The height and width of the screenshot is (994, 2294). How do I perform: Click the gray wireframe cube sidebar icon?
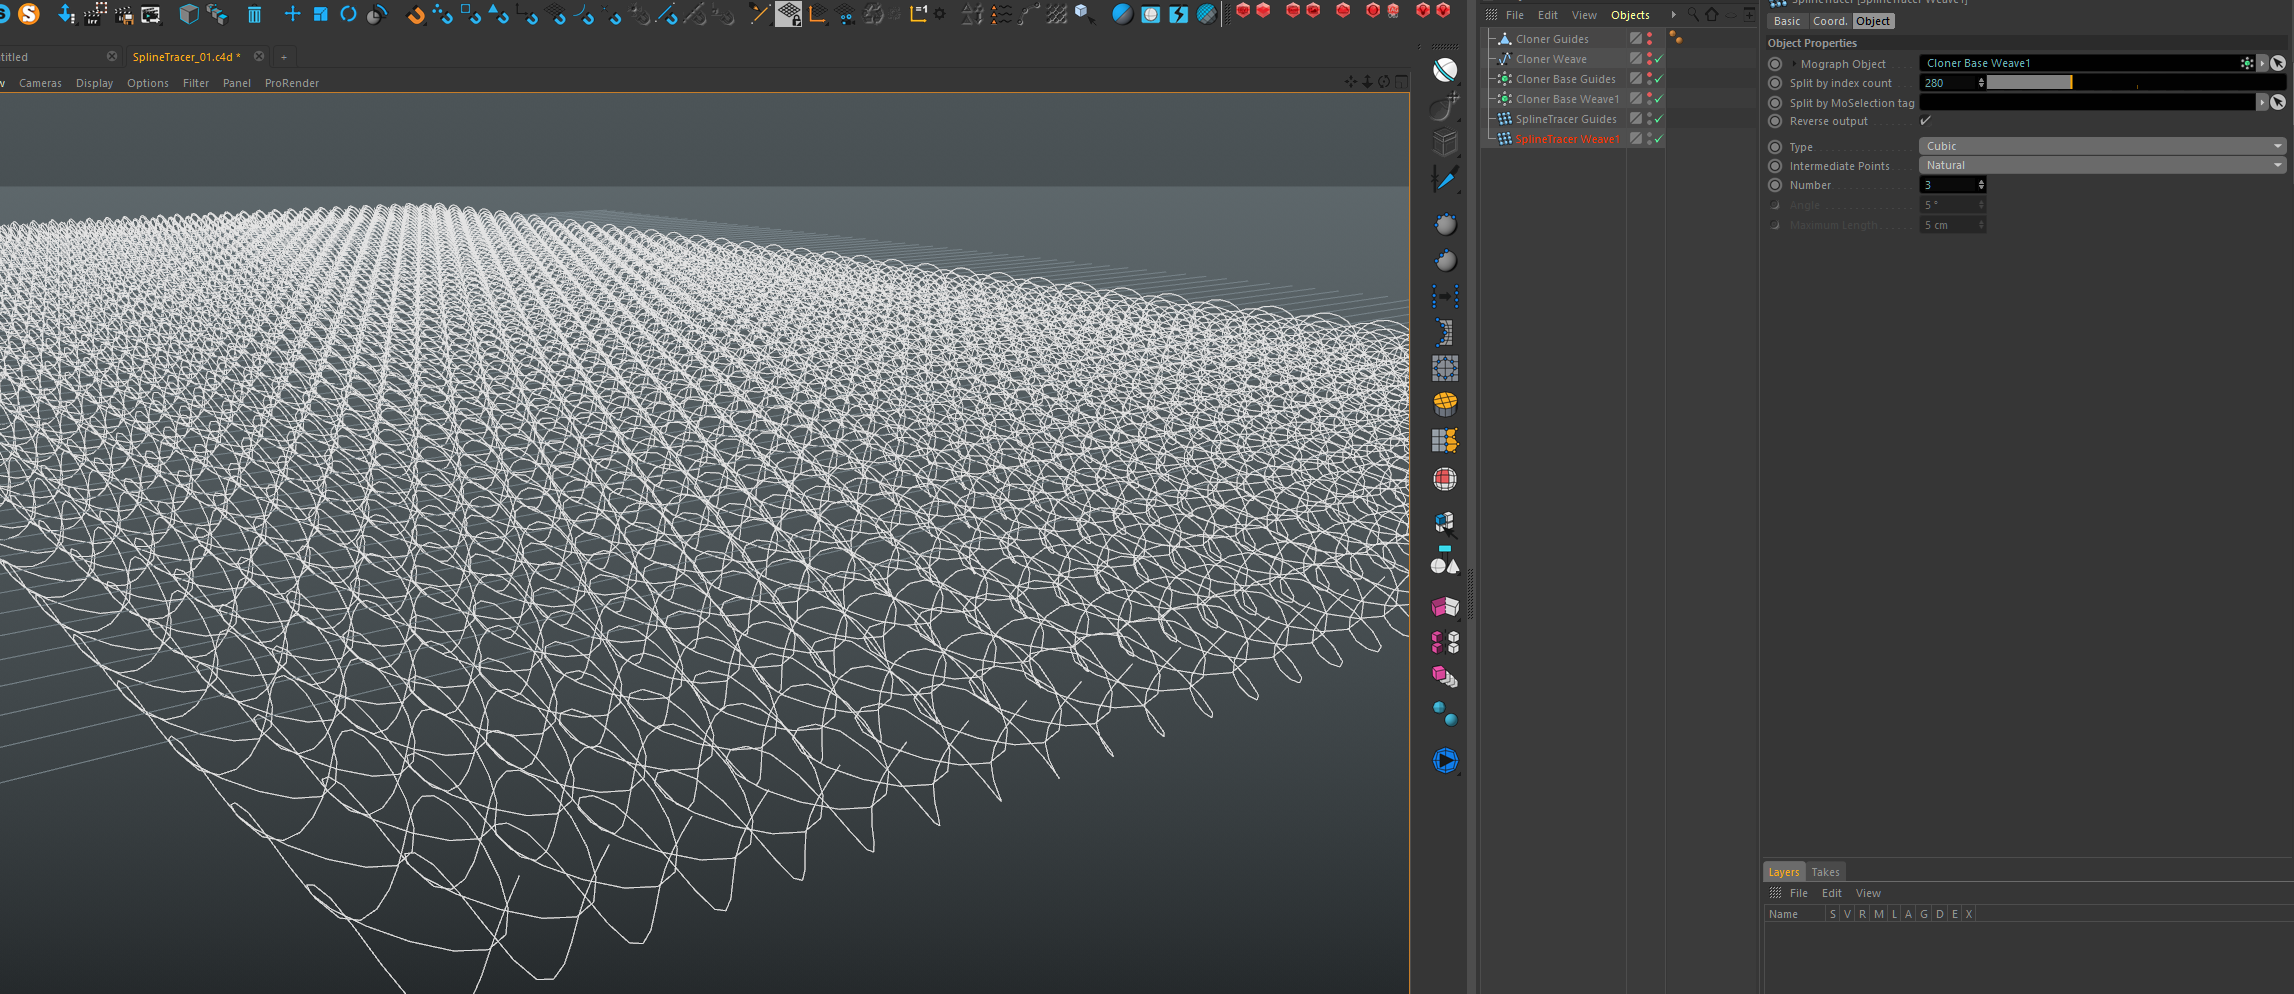pos(1445,142)
